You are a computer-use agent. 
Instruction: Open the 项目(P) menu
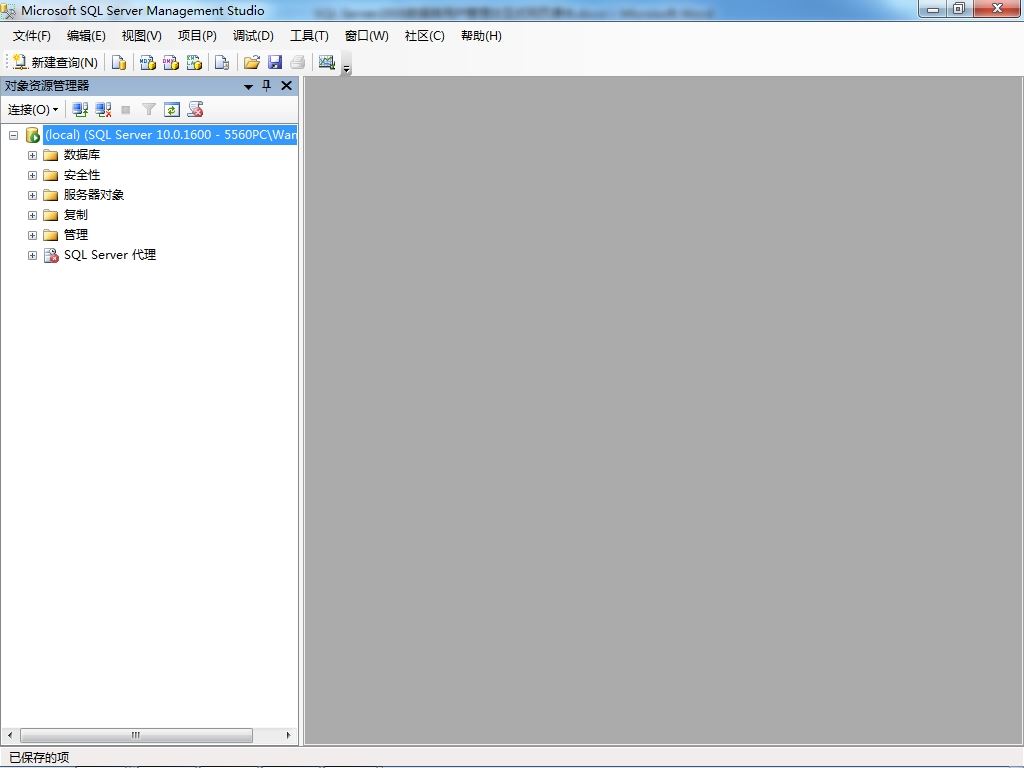pos(197,36)
